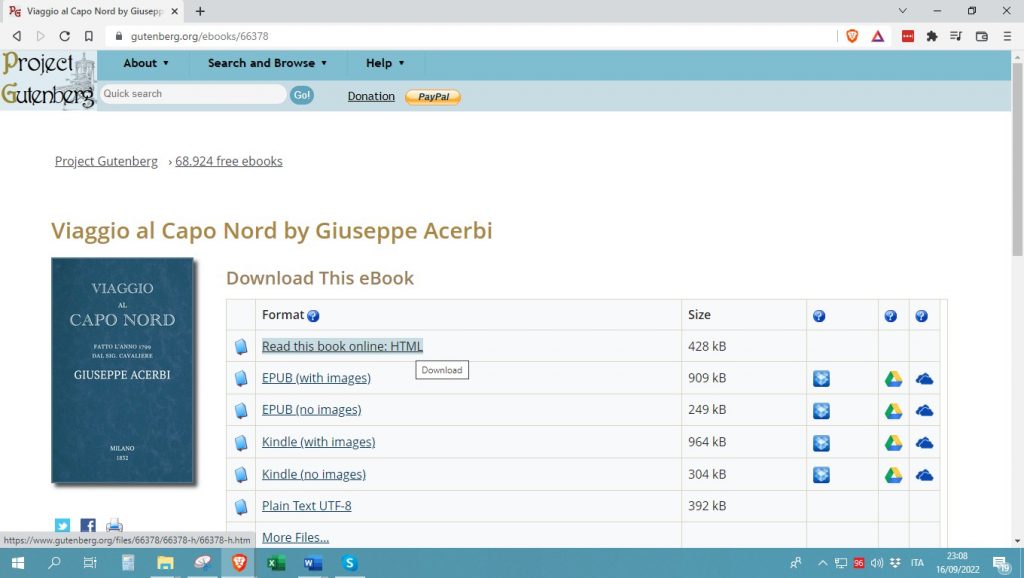
Task: Click the printer icon below the cover
Action: pyautogui.click(x=114, y=526)
